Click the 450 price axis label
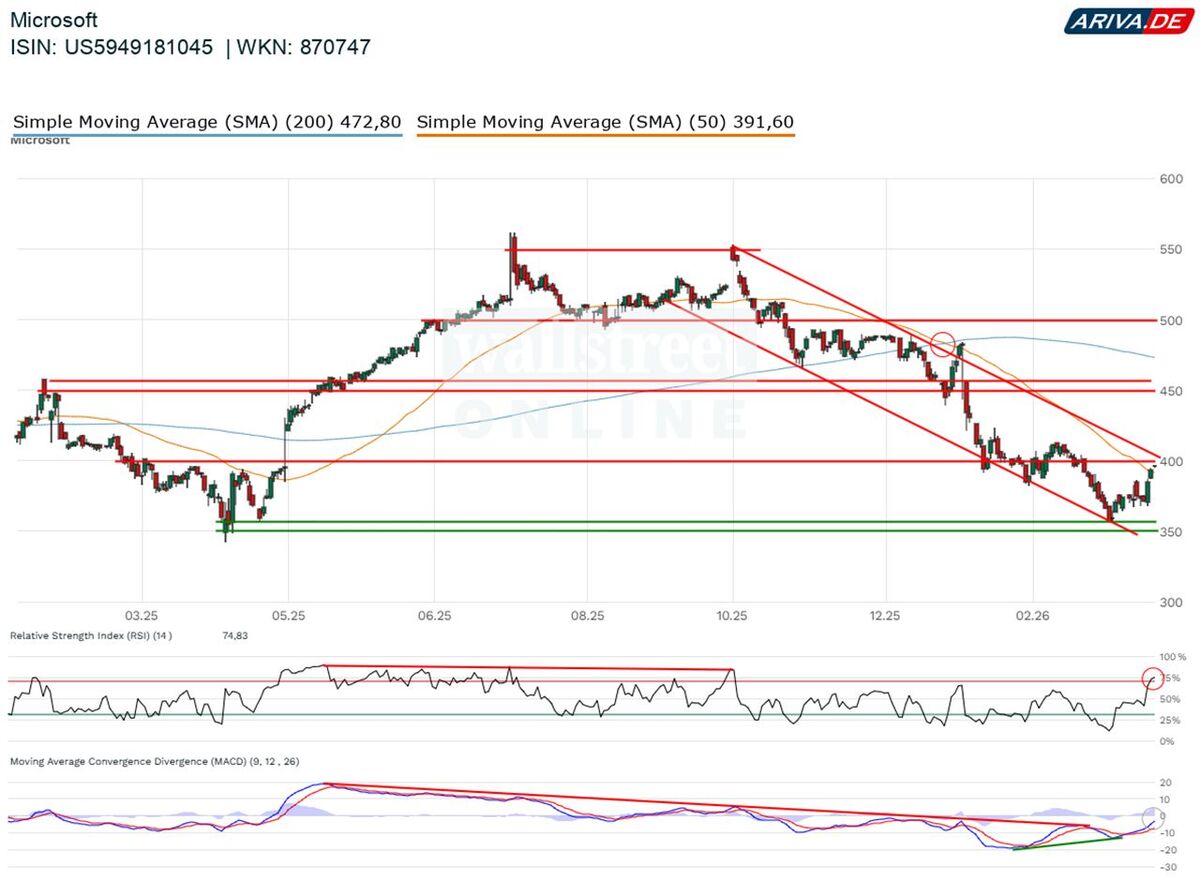The width and height of the screenshot is (1200, 881). [x=1171, y=391]
